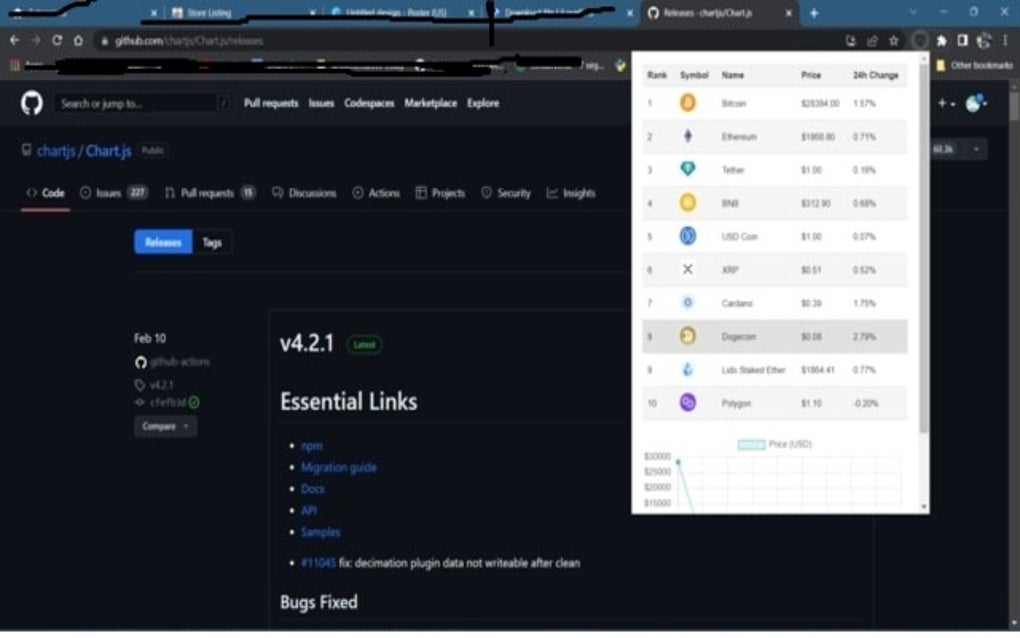Screen dimensions: 1020x638
Task: Click the Tether coin icon
Action: coord(688,169)
